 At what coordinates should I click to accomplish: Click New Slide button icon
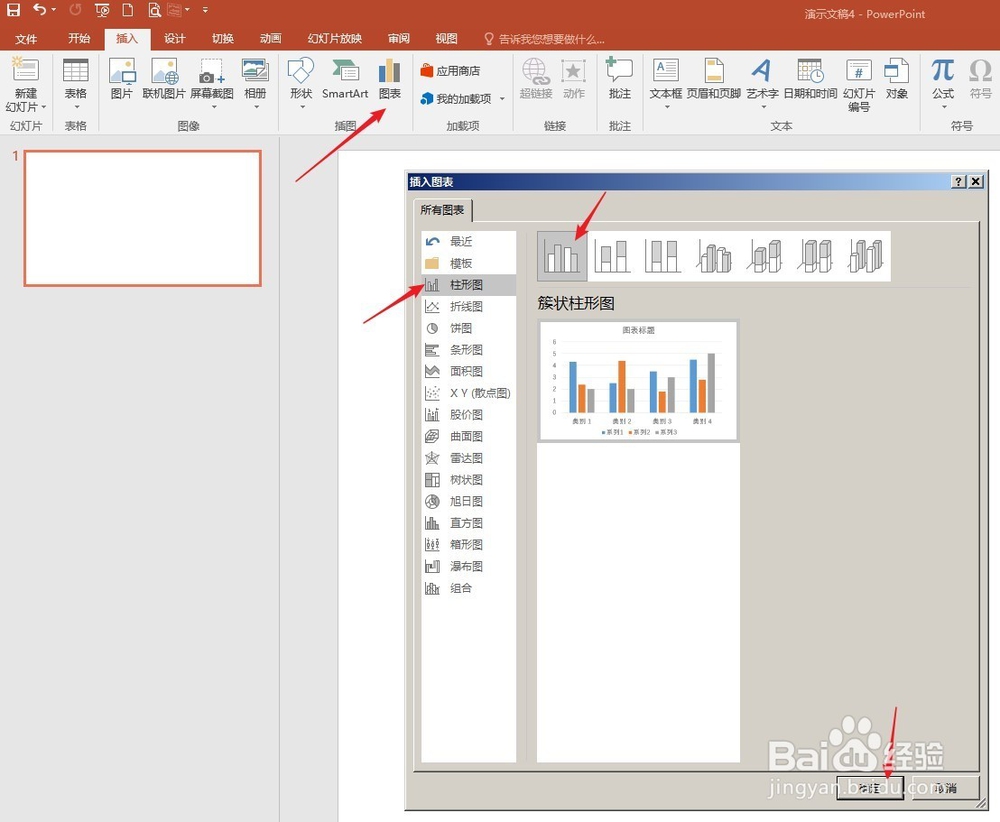[26, 70]
